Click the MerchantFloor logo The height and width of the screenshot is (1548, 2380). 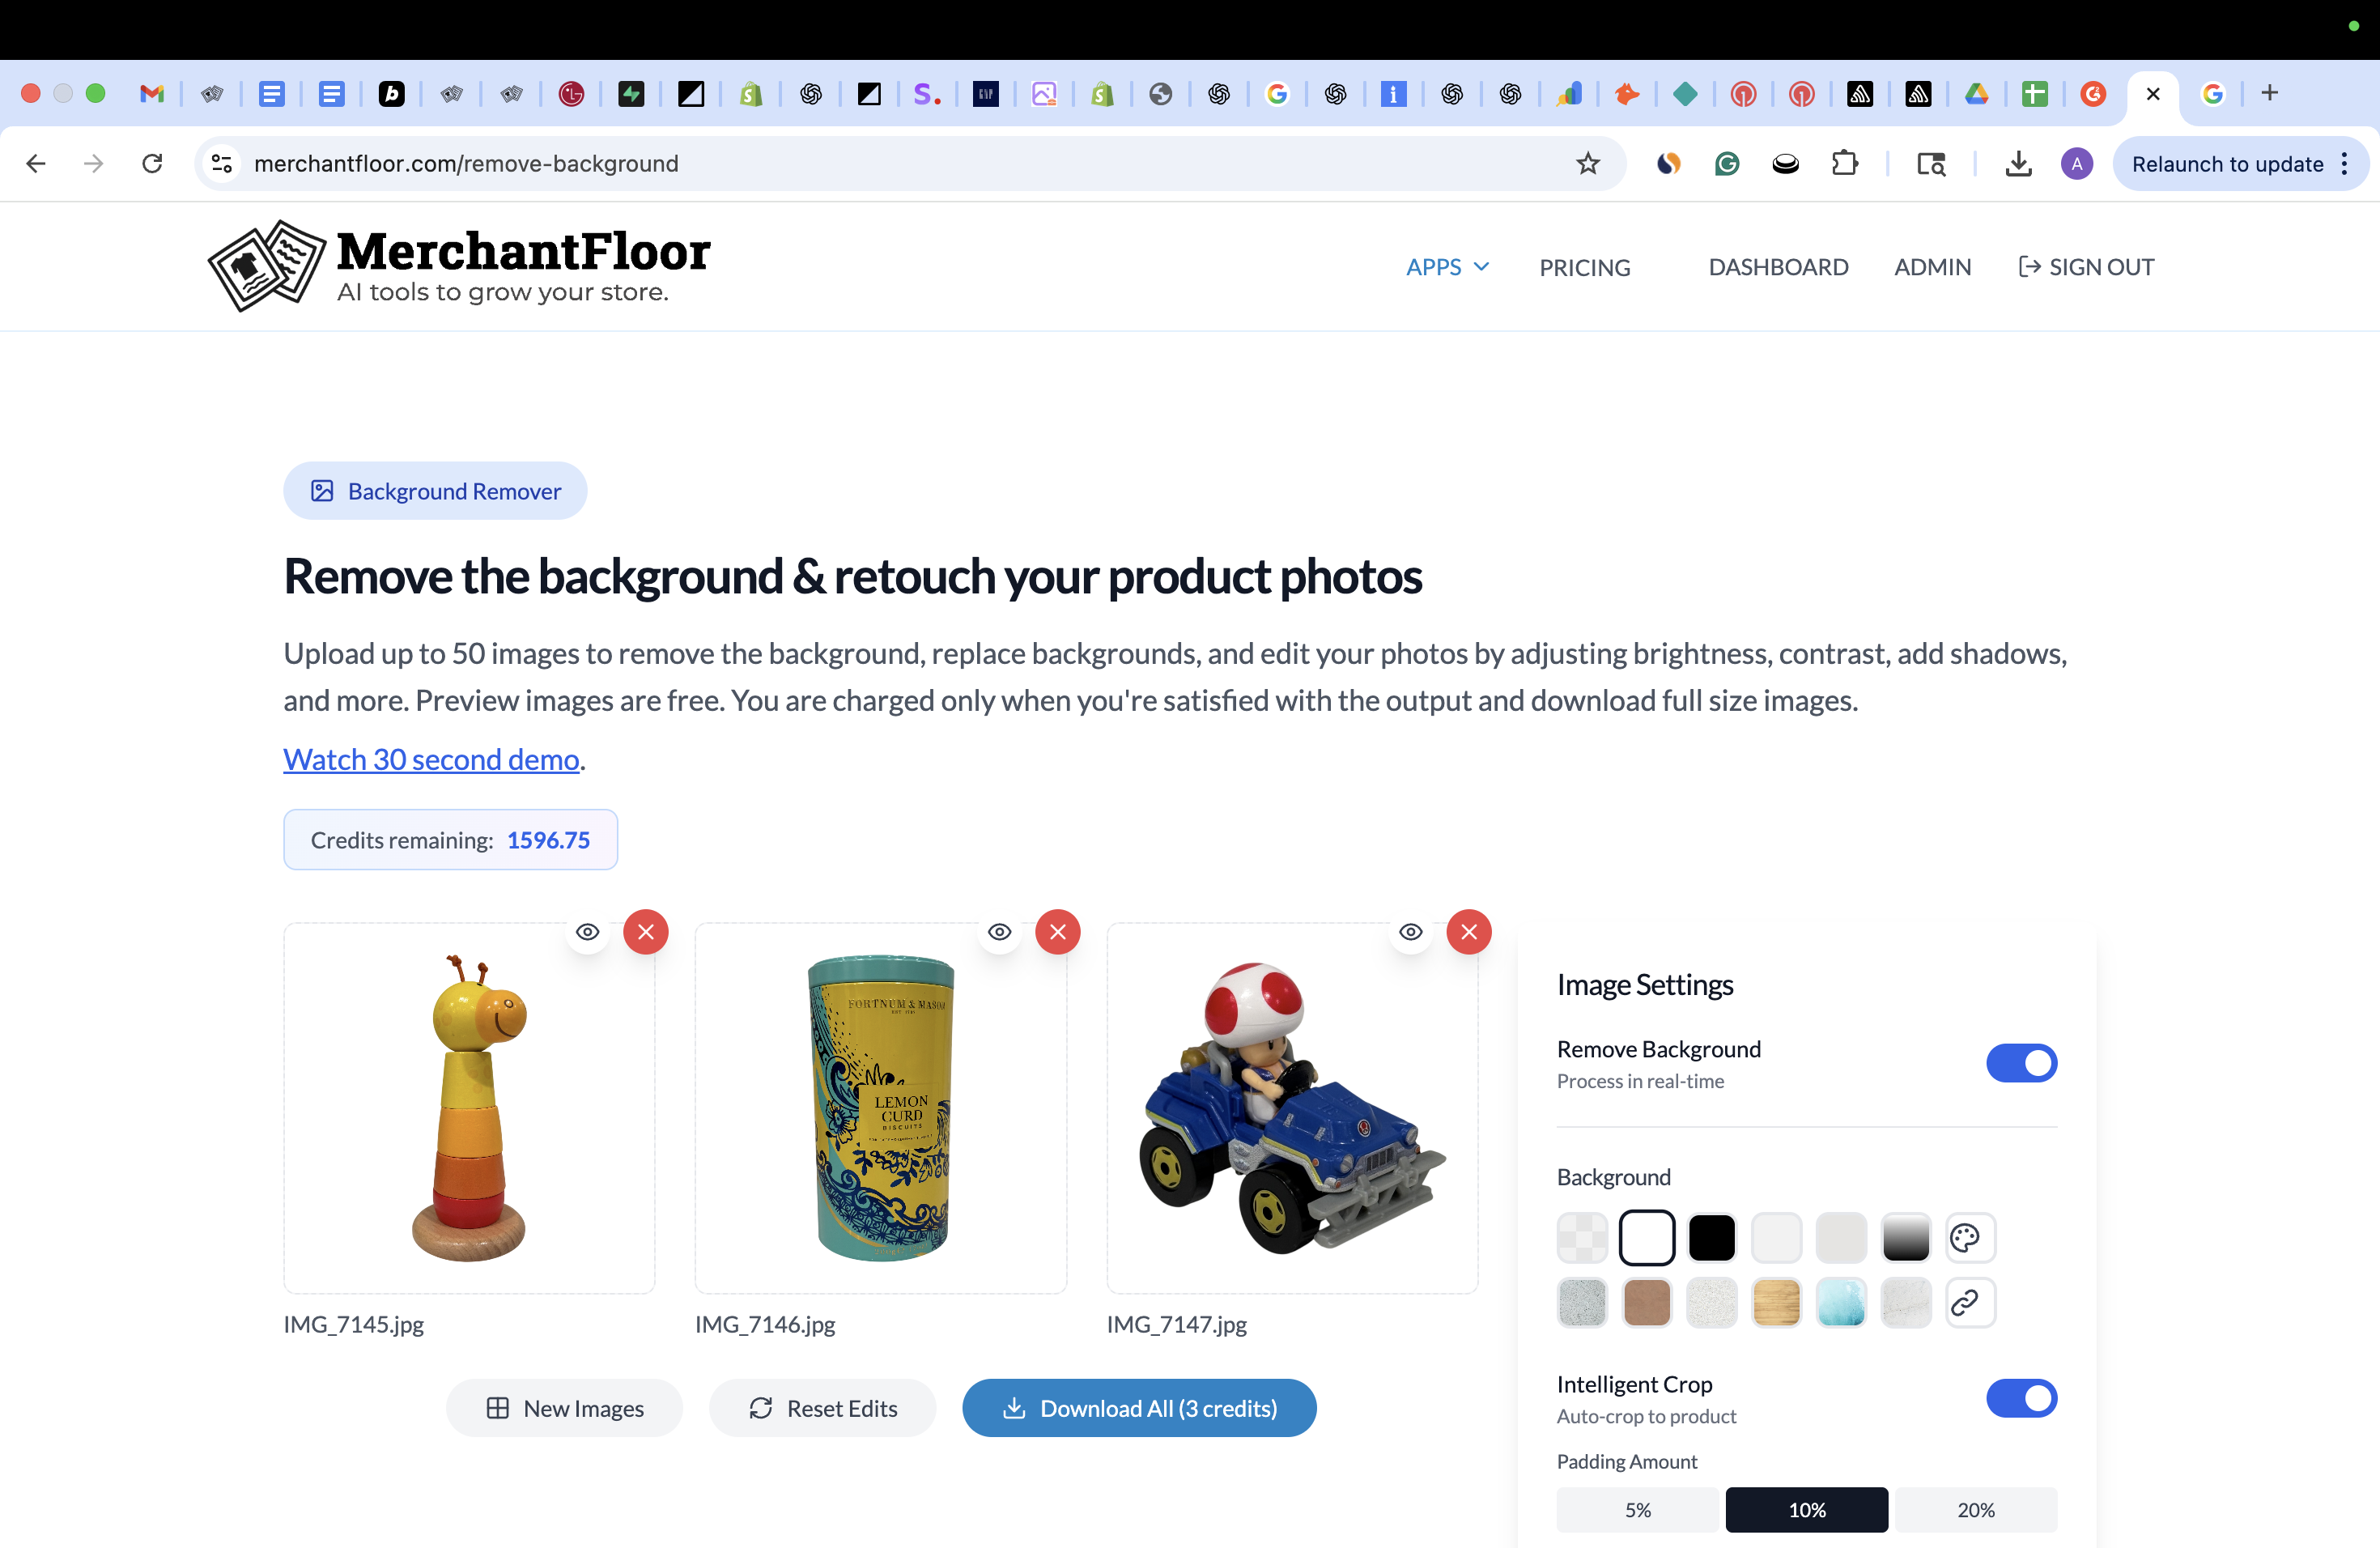pyautogui.click(x=458, y=266)
